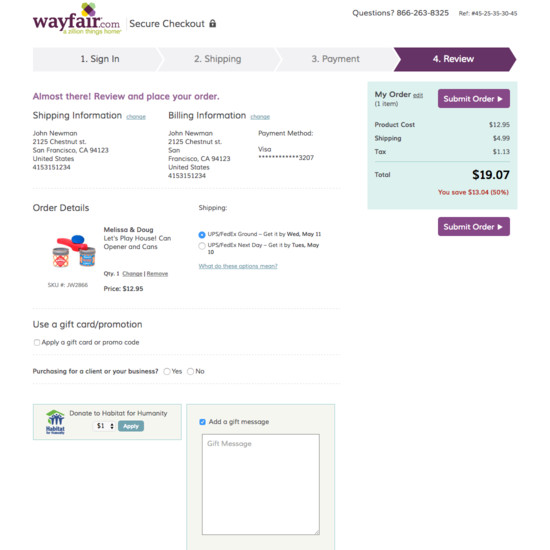Click inside the Gift Message text area
Screen dimensions: 550x550
coord(261,484)
